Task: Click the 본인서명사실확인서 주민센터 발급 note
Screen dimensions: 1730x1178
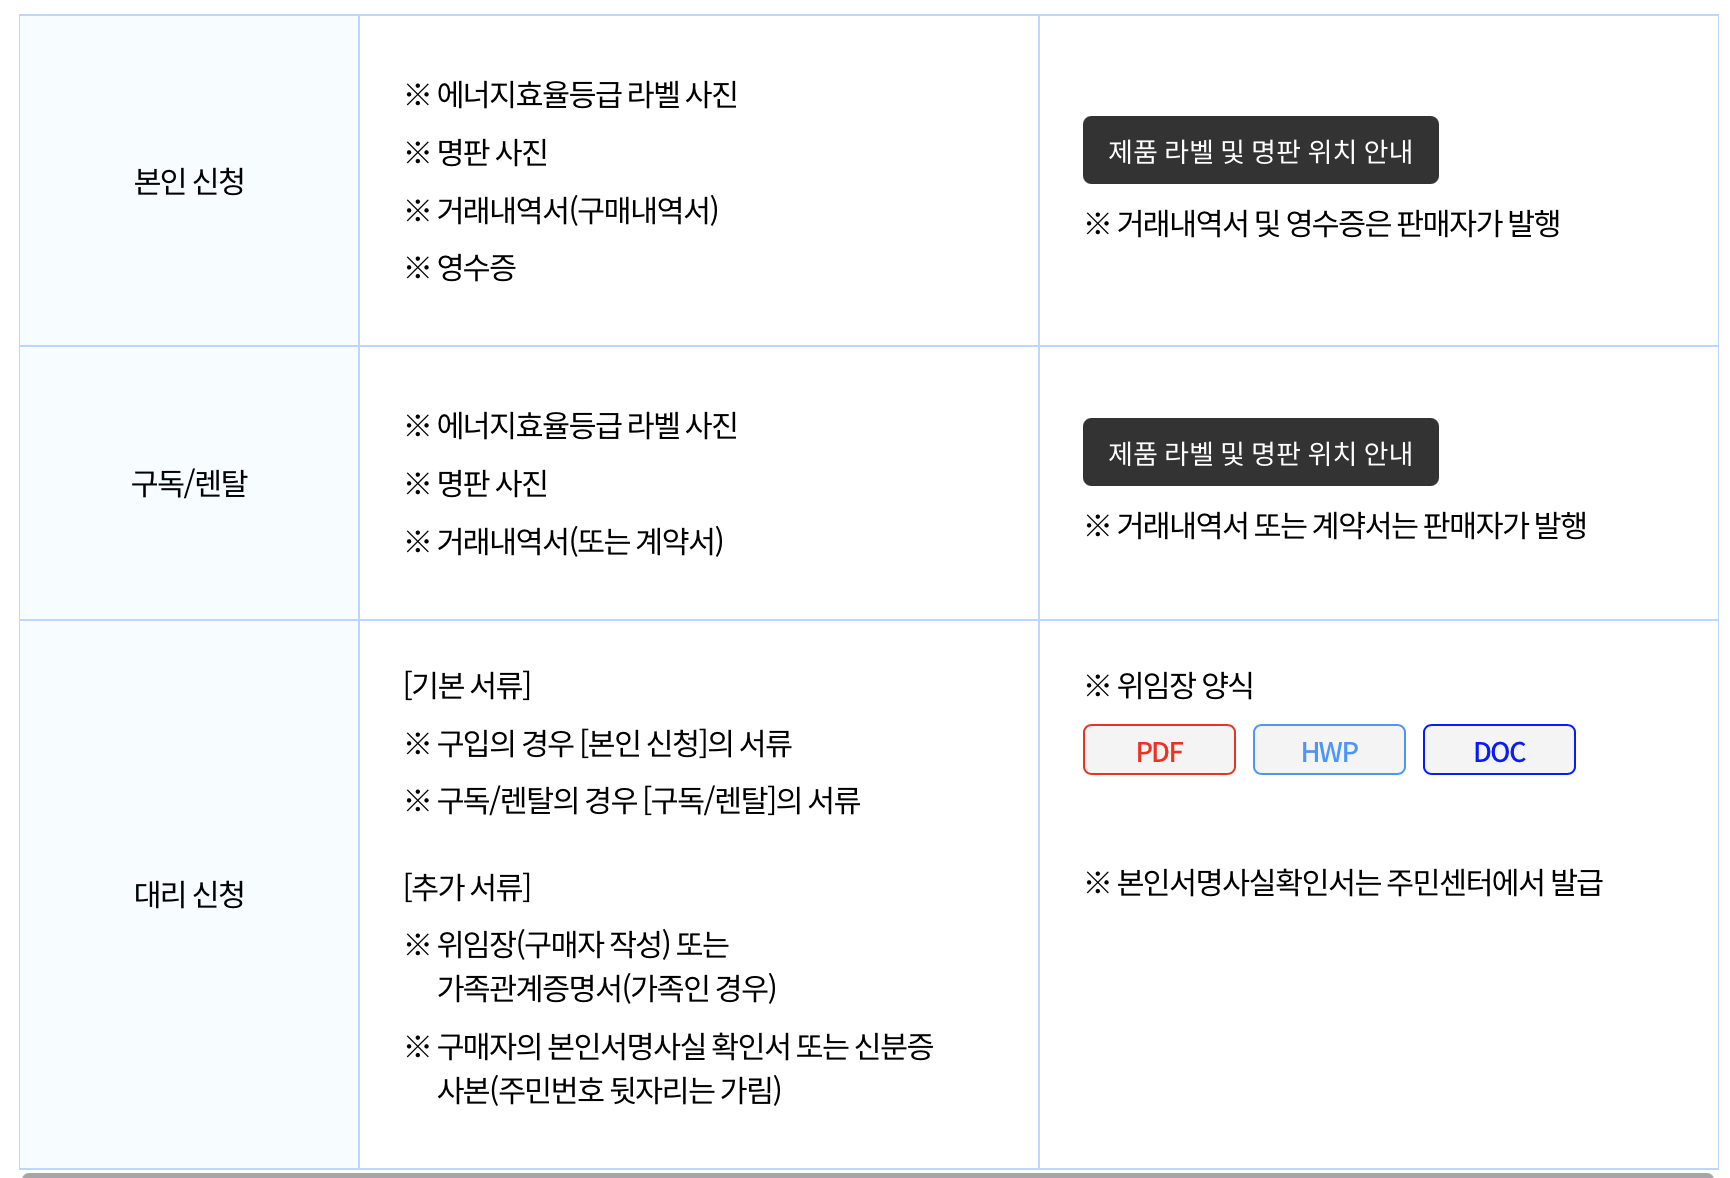Action: [1358, 883]
